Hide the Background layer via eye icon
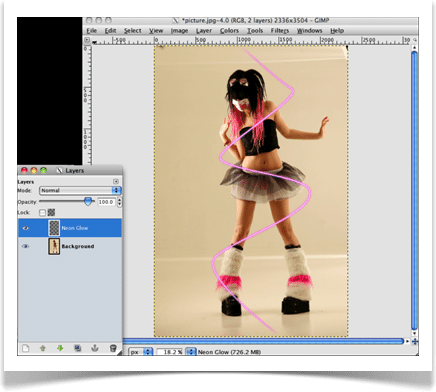 click(26, 246)
